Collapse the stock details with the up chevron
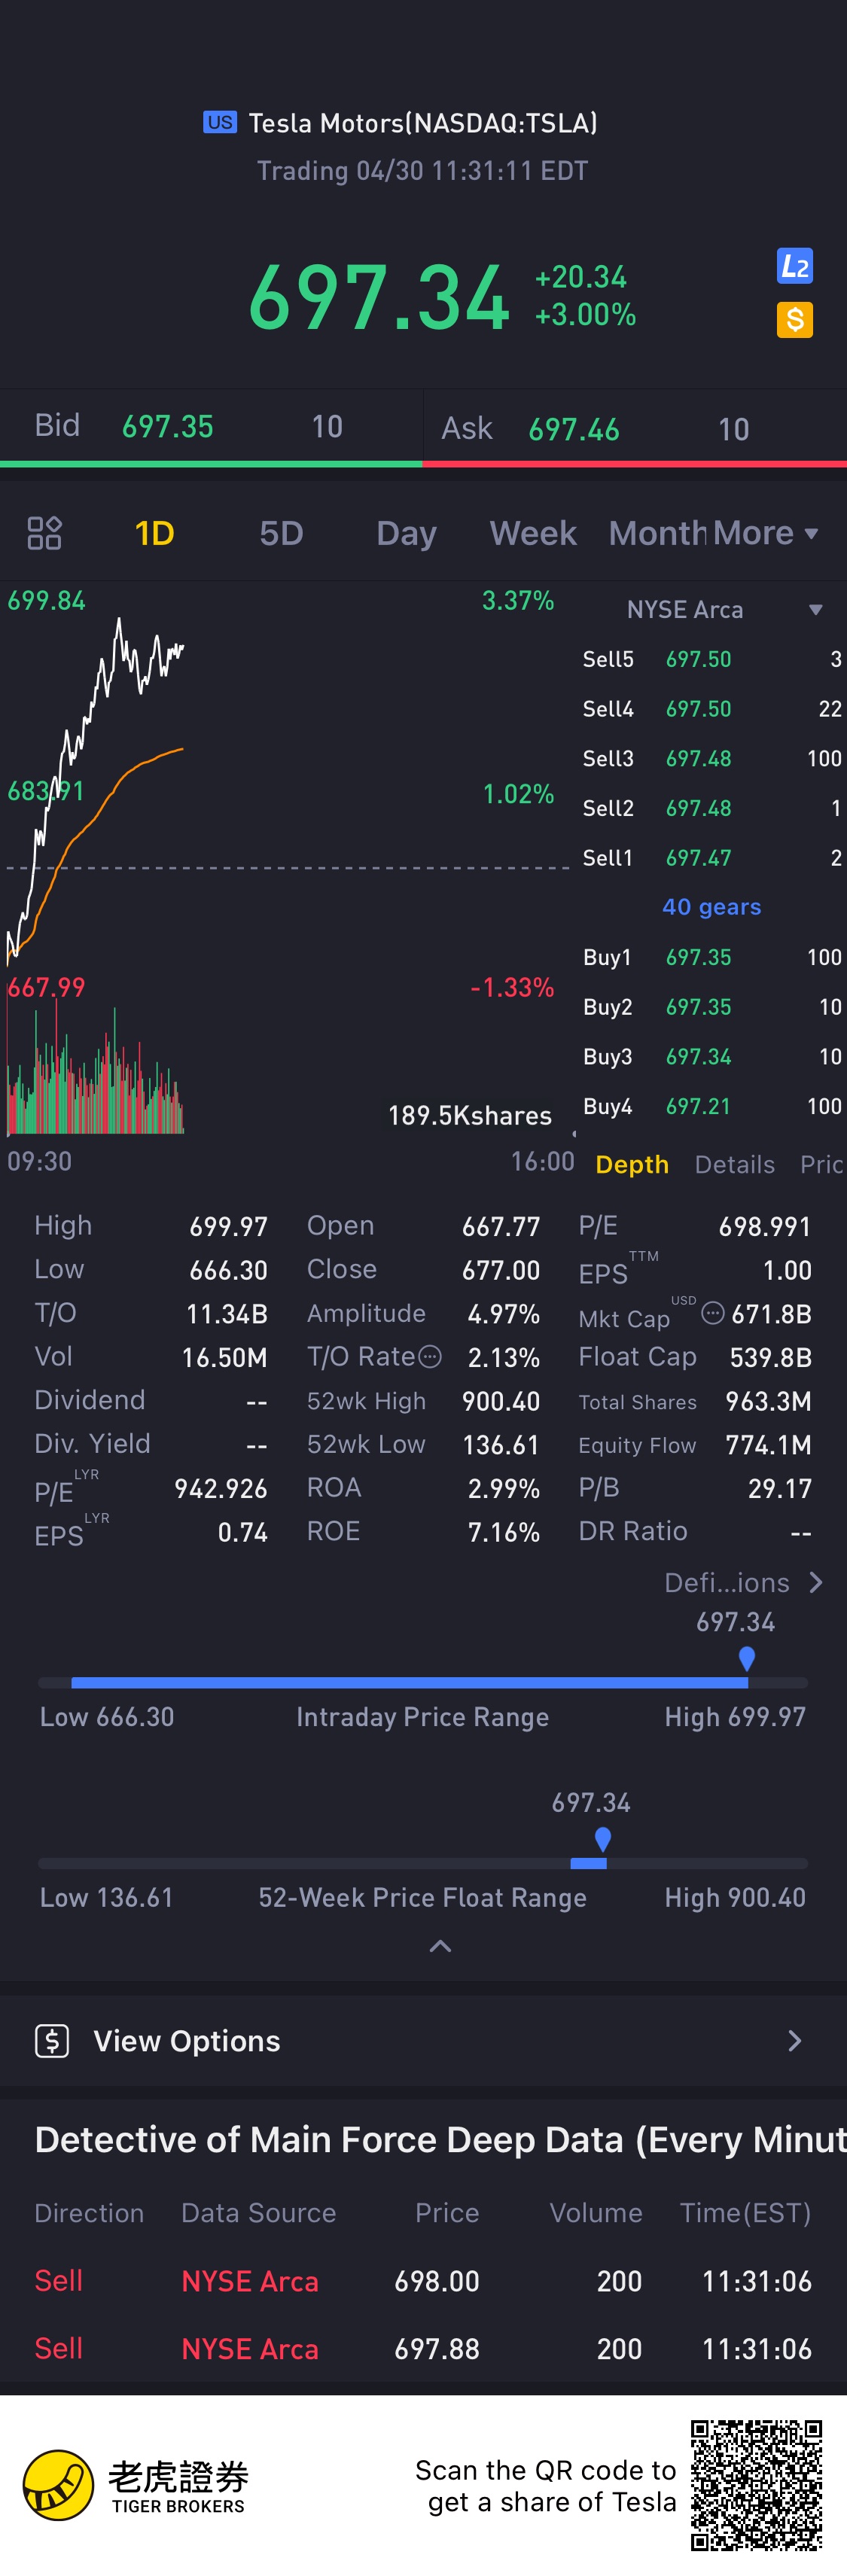Image resolution: width=847 pixels, height=2576 pixels. tap(440, 1945)
